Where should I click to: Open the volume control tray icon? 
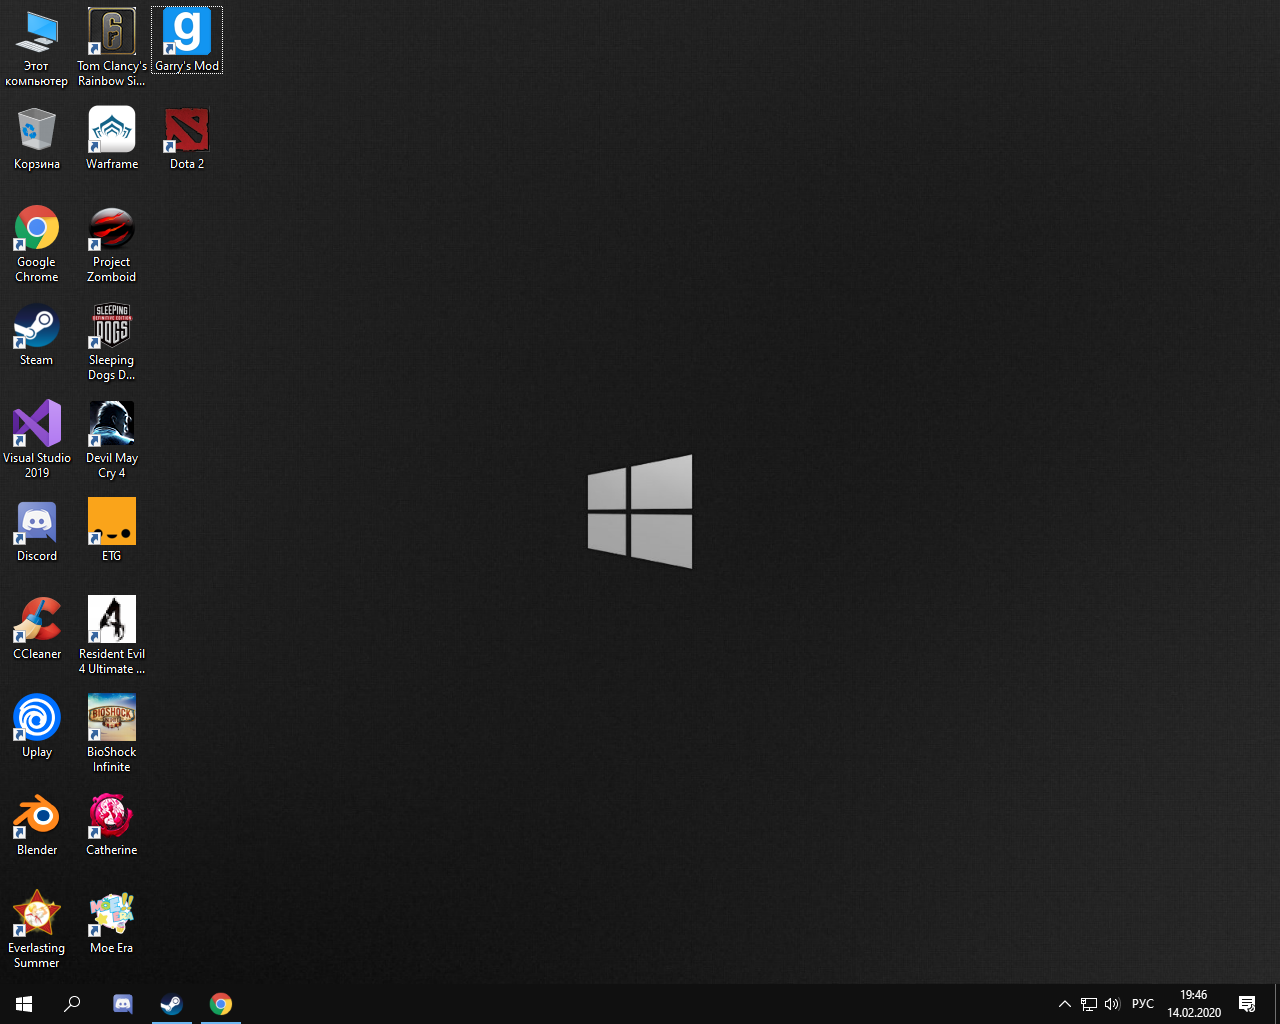pos(1113,1004)
